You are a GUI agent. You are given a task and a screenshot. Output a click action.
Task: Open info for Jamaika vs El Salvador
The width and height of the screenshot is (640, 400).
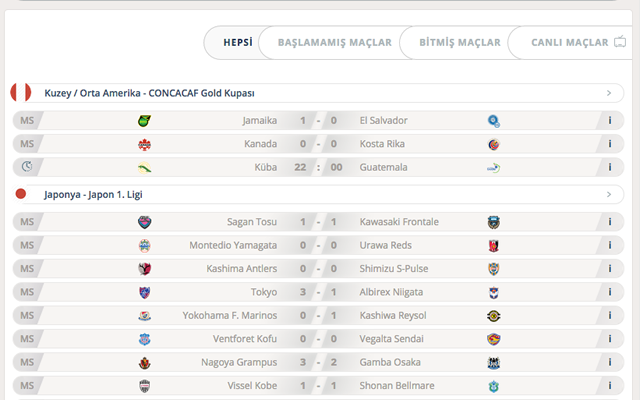point(609,121)
